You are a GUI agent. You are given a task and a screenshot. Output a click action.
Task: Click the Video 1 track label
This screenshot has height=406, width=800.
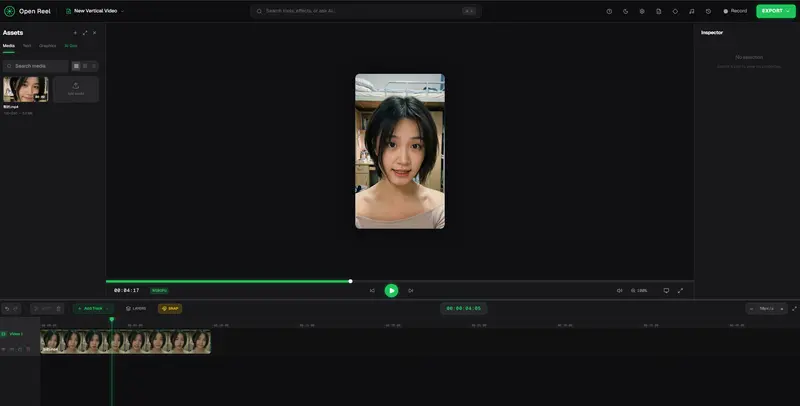[16, 334]
